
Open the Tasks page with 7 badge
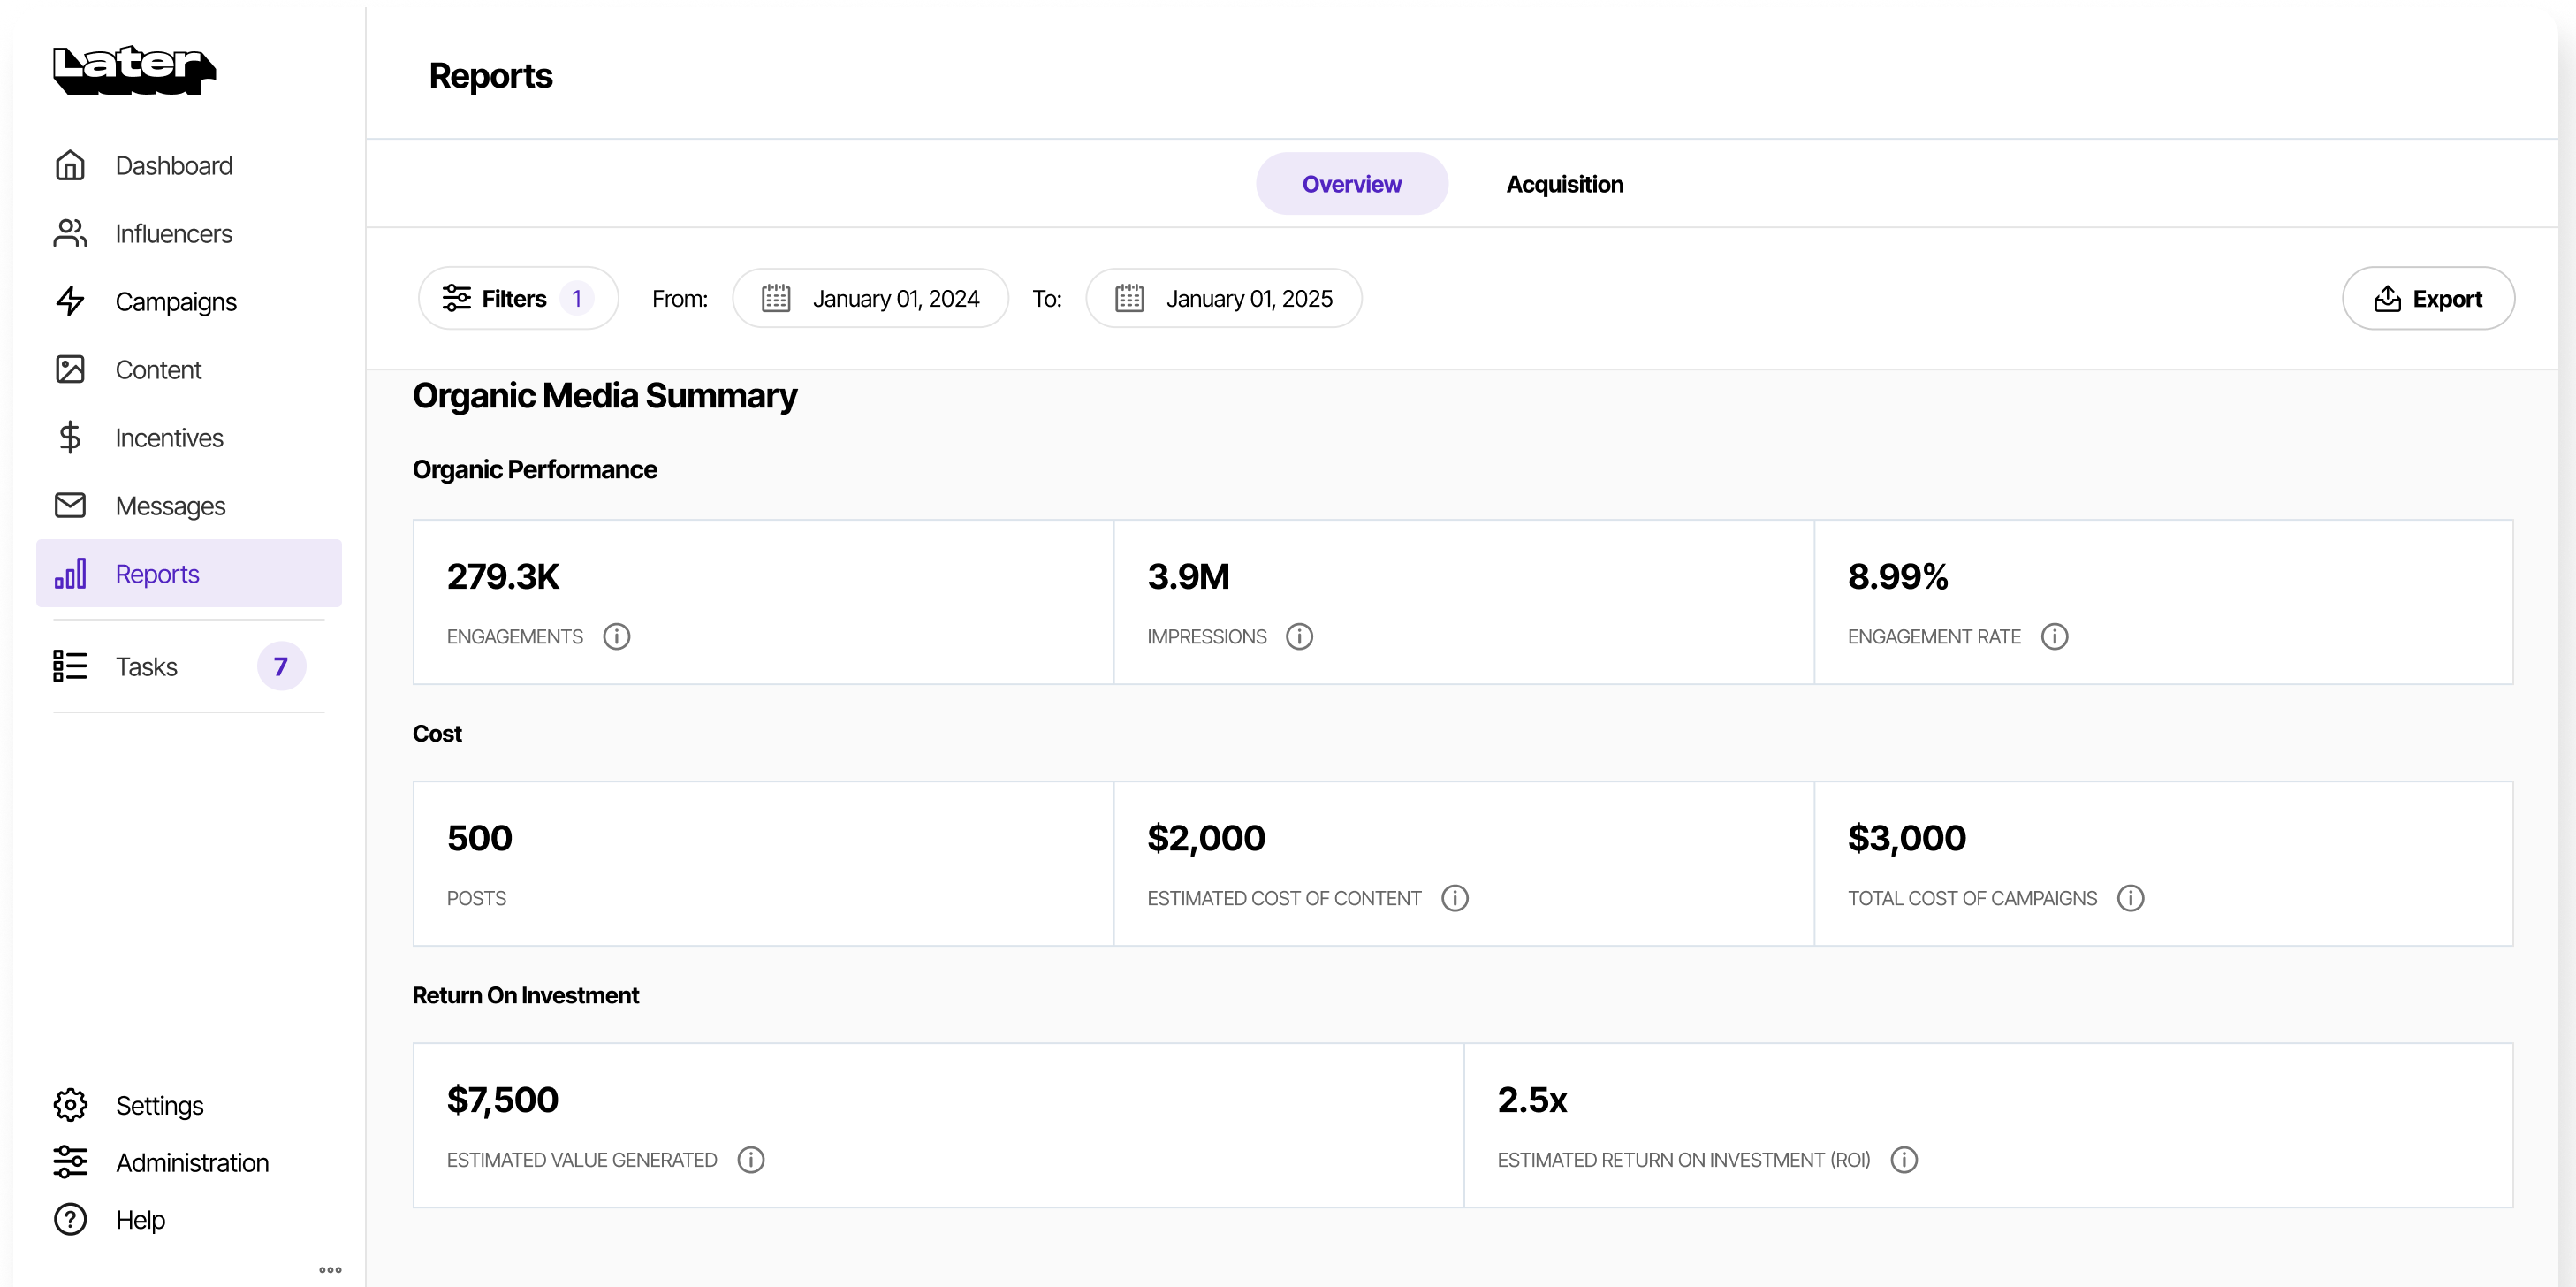tap(146, 667)
